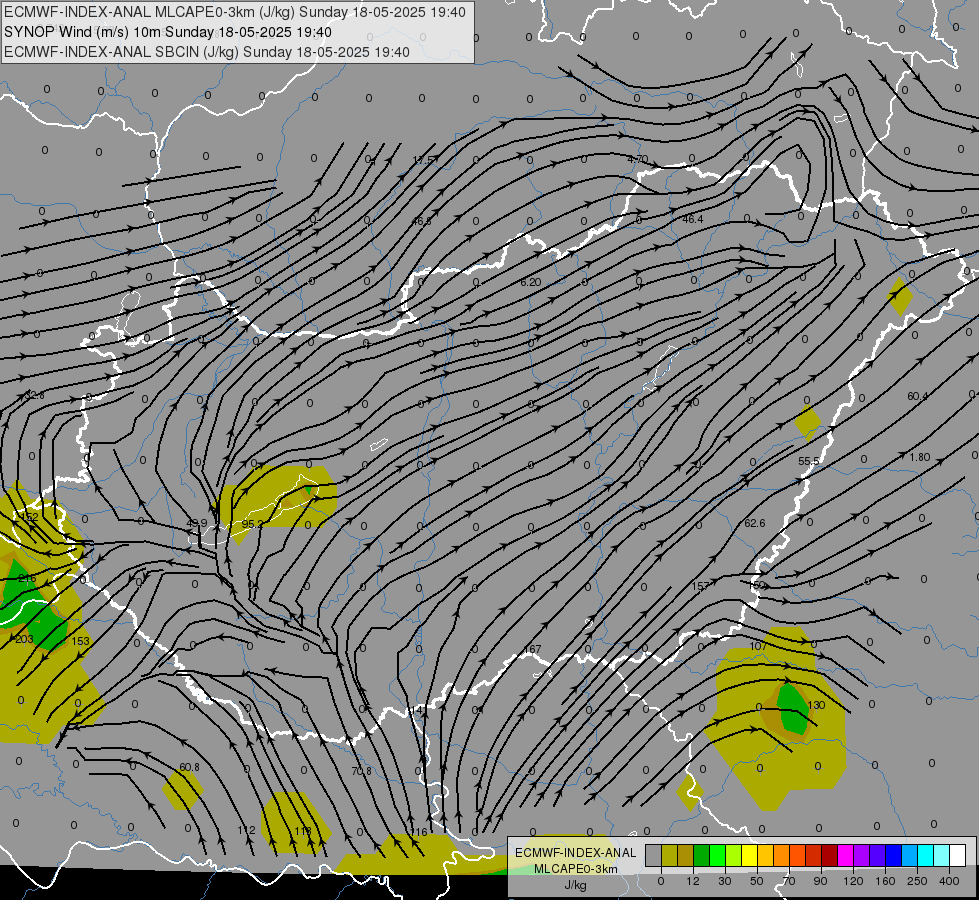979x900 pixels.
Task: Click the '46.4' value on the map
Action: point(692,219)
